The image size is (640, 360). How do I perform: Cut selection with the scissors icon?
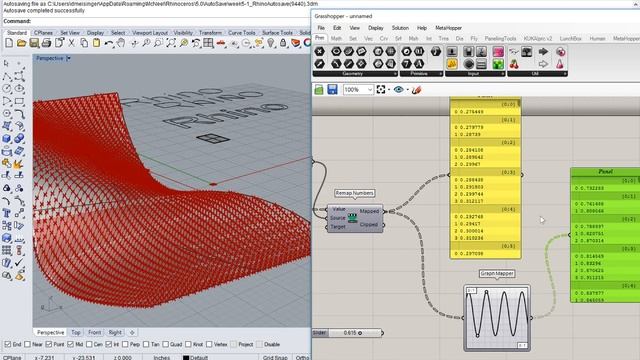click(71, 43)
